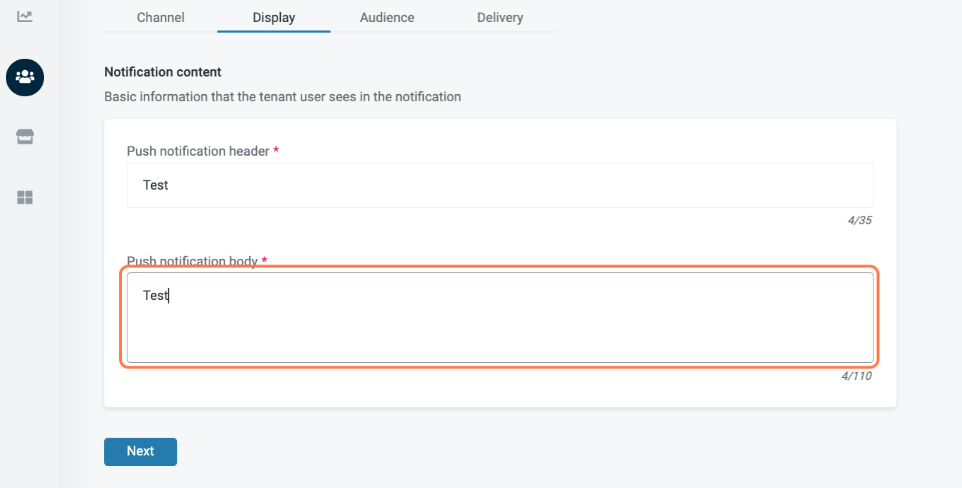Click the word Test in header field
Viewport: 962px width, 488px height.
click(x=155, y=185)
